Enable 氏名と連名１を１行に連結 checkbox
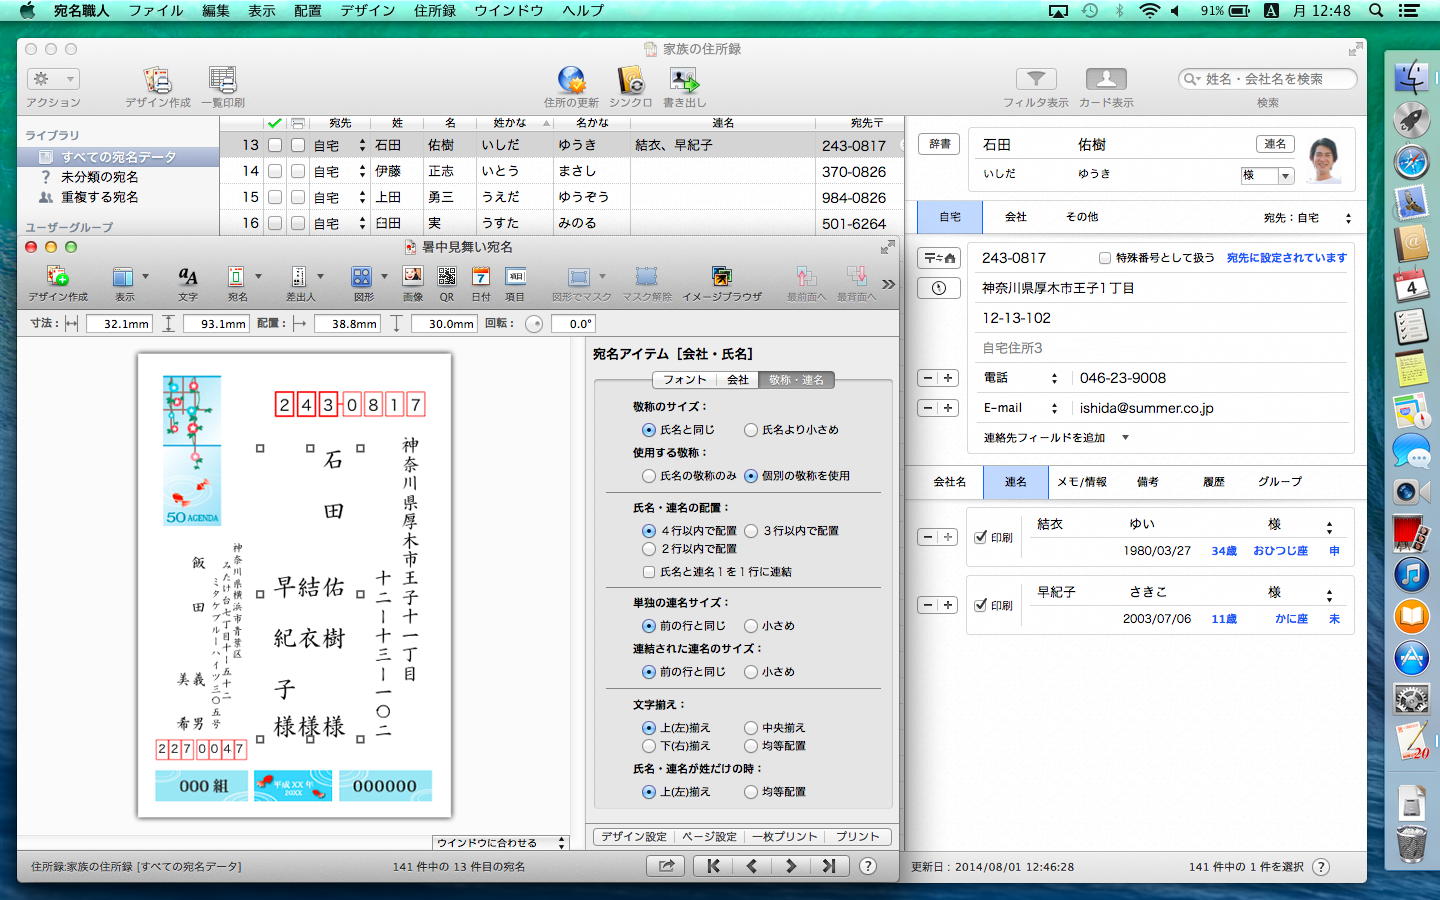Screen dimensions: 1440x900 click(649, 572)
